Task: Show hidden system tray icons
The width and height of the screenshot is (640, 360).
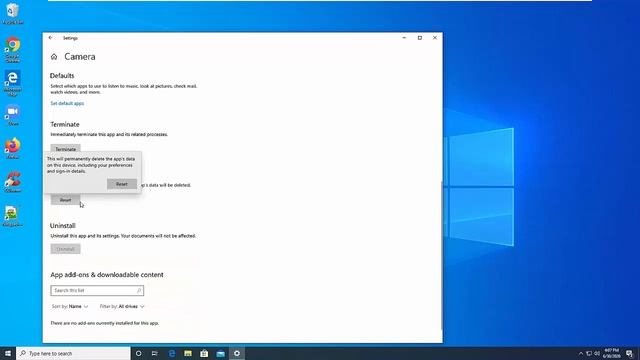Action: (581, 353)
